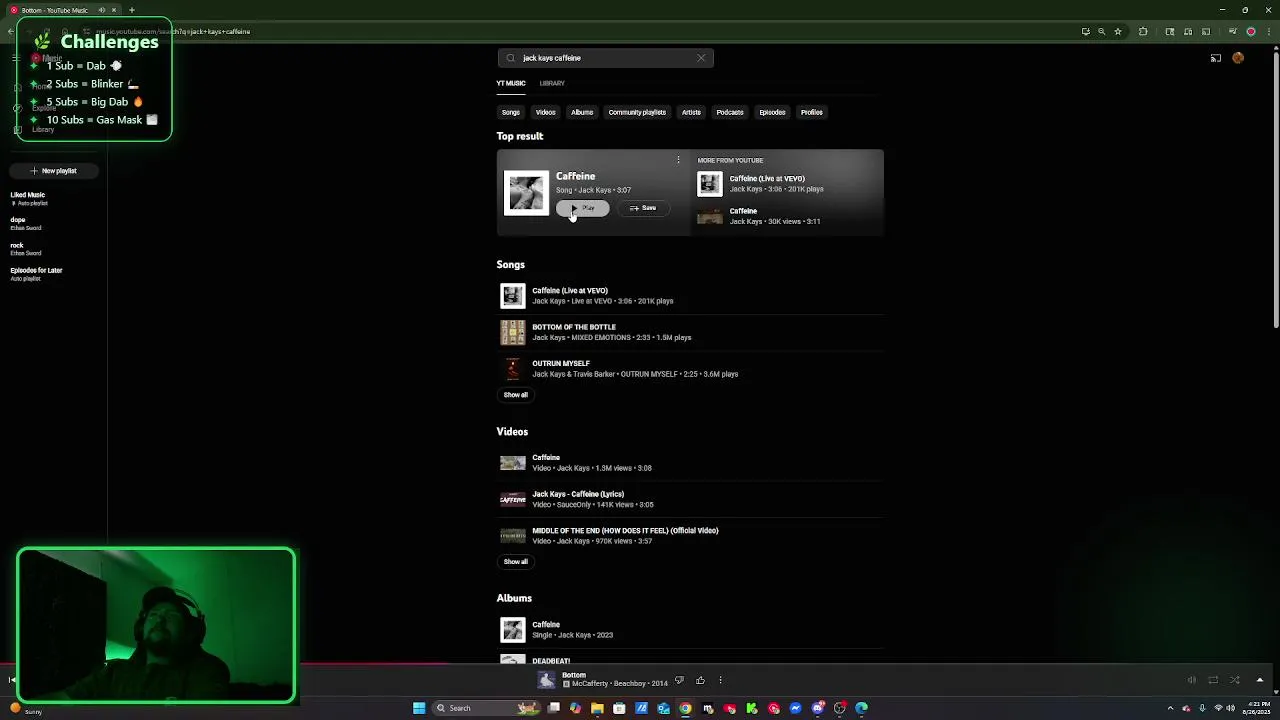Filter results by Songs chip
The width and height of the screenshot is (1280, 720).
[511, 112]
